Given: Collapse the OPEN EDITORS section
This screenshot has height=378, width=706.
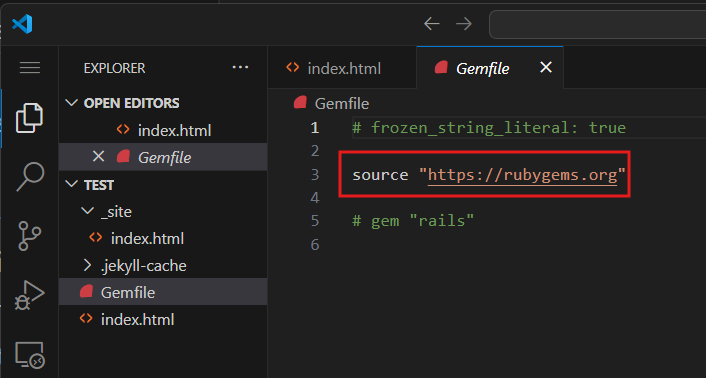Looking at the screenshot, I should [163, 103].
